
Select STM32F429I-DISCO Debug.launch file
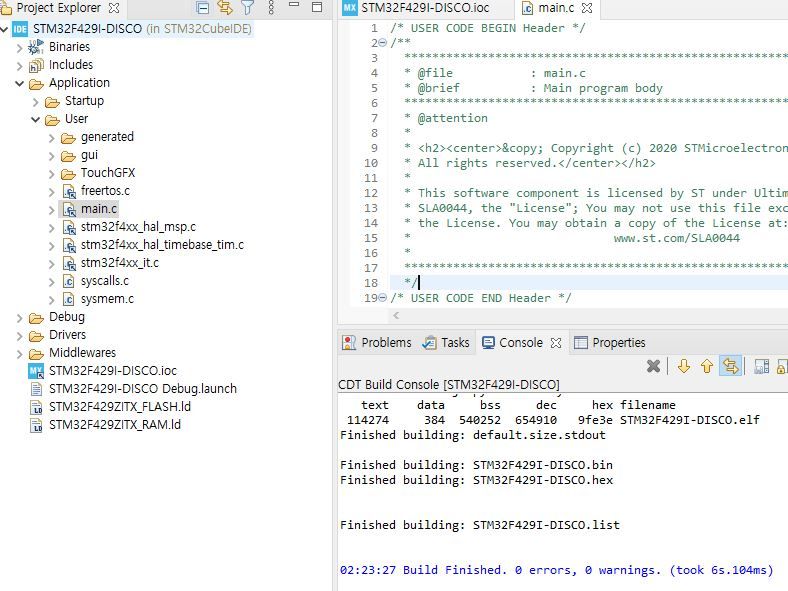point(143,389)
